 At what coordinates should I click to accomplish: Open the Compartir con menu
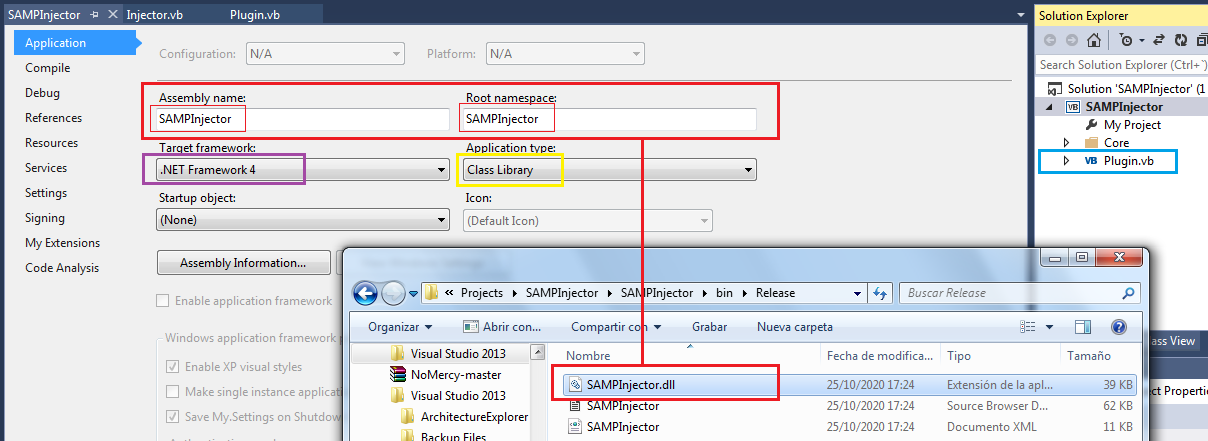tap(616, 327)
